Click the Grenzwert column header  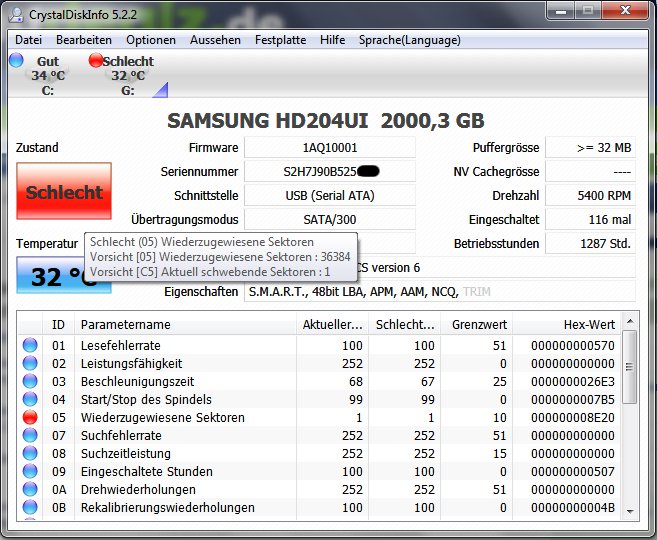click(x=476, y=324)
